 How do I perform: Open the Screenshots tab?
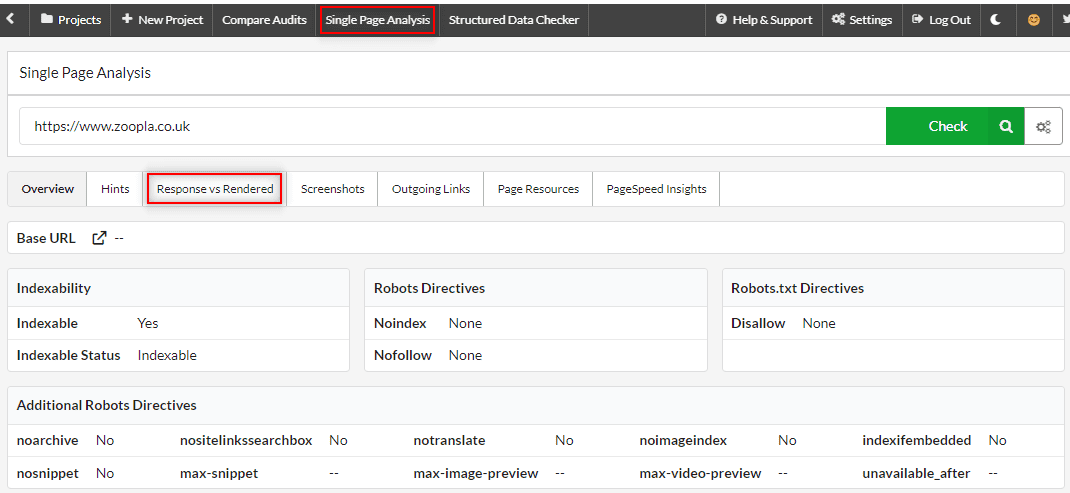(332, 188)
